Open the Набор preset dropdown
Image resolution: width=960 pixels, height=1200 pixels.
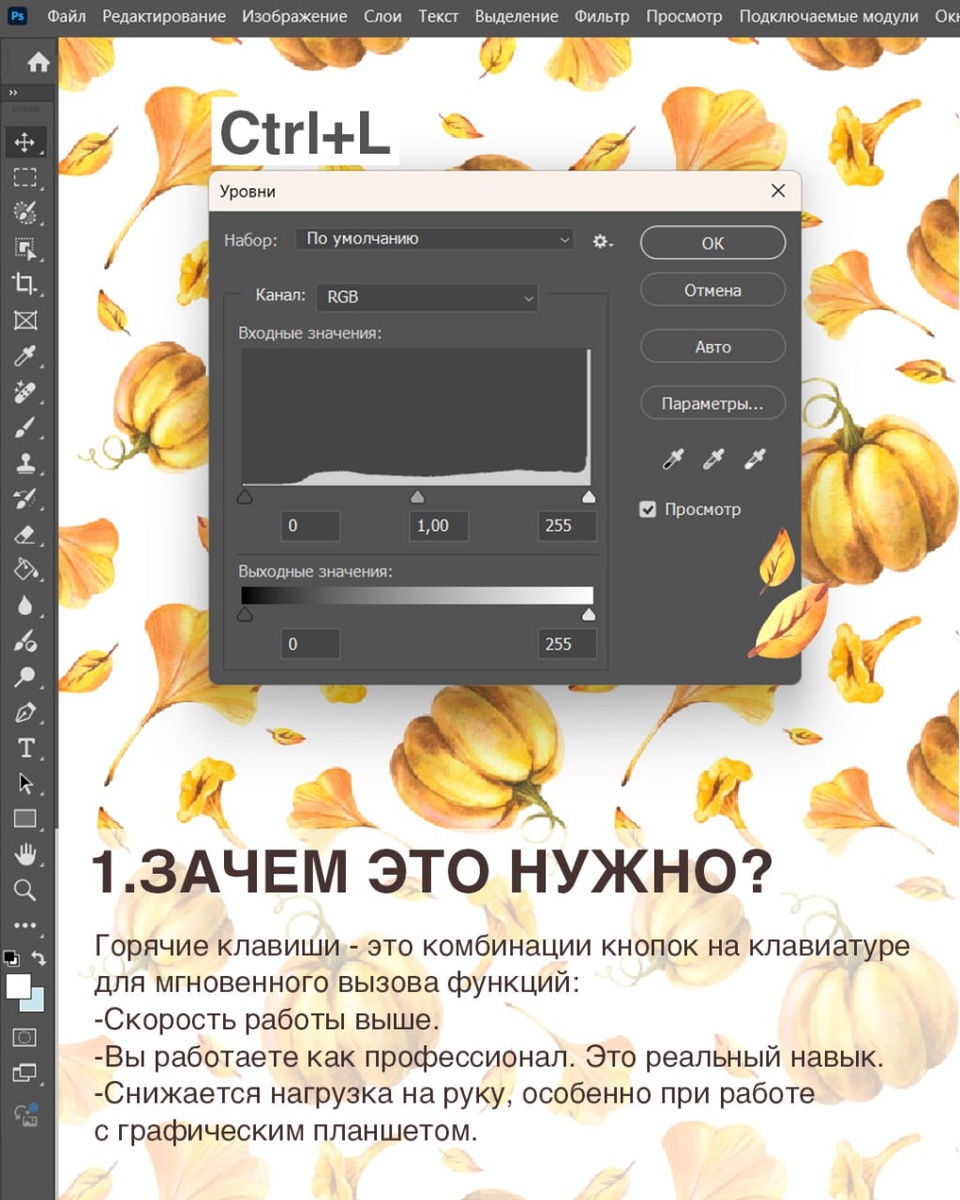pos(434,239)
